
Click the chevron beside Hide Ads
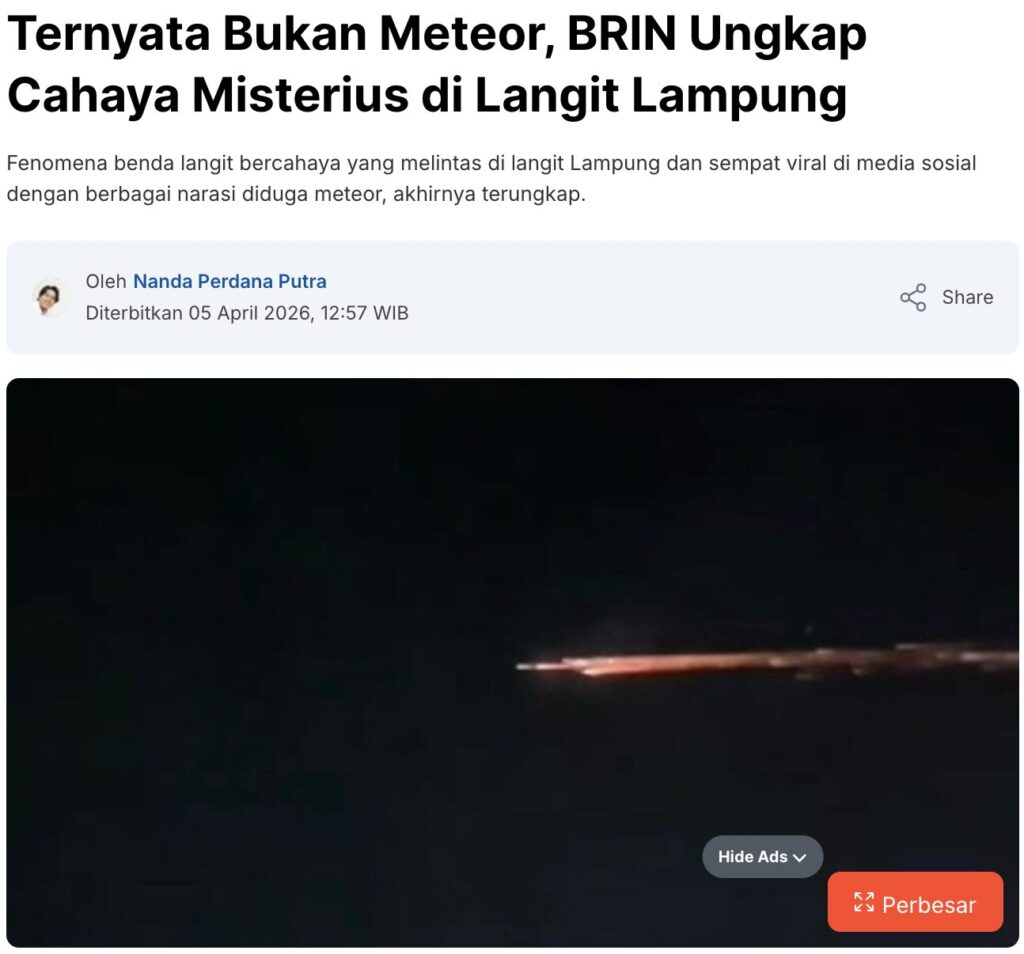pos(799,857)
